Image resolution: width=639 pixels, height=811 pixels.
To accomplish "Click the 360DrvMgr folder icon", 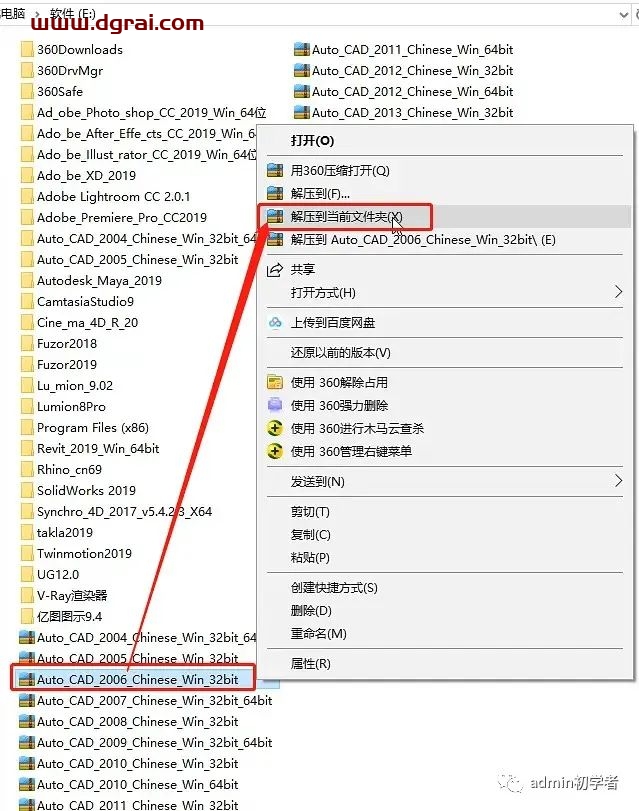I will point(26,70).
